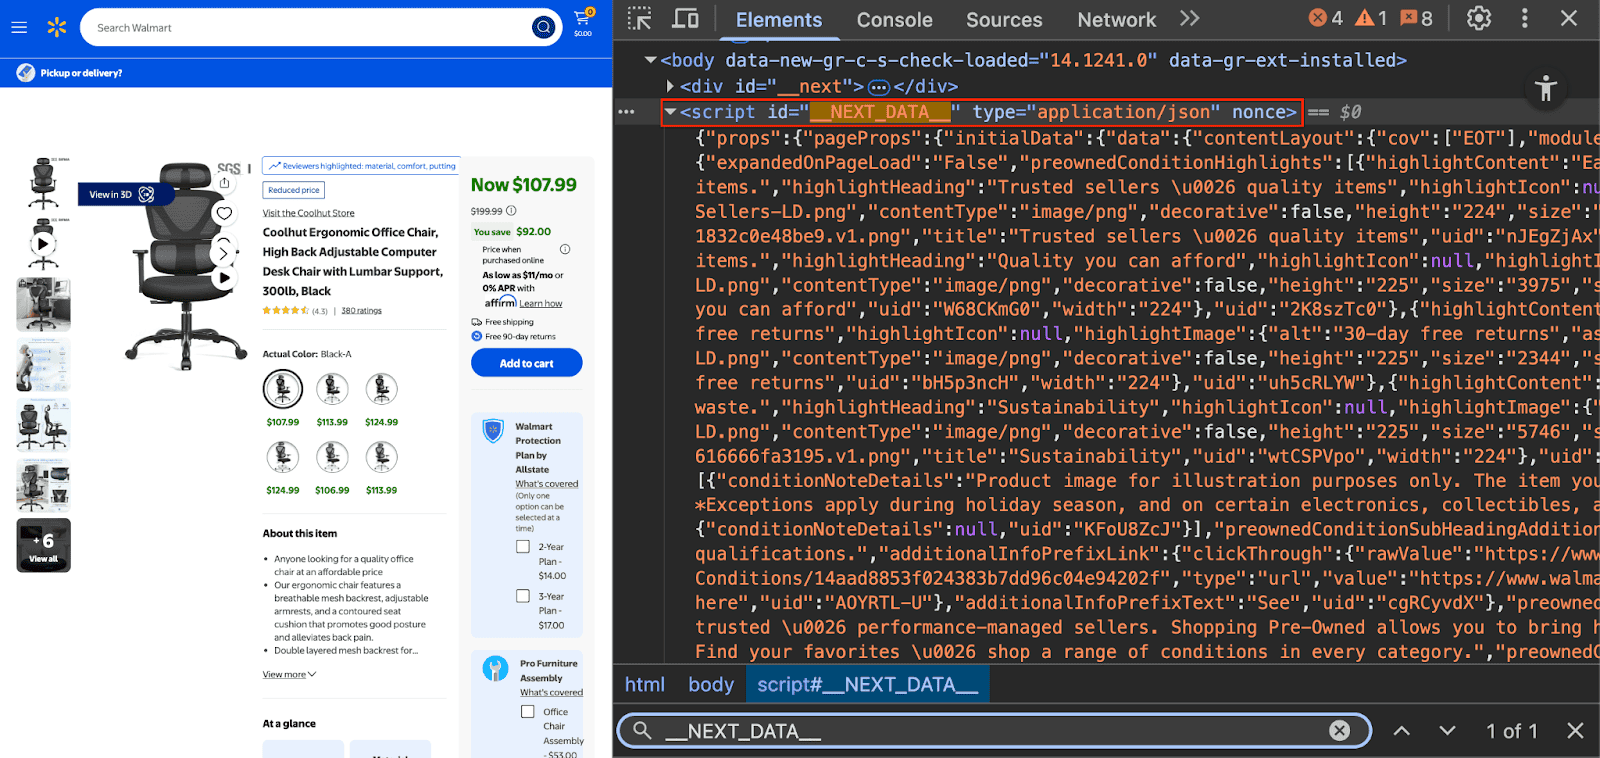Select the $106.99 color variant
This screenshot has height=758, width=1600.
point(332,457)
